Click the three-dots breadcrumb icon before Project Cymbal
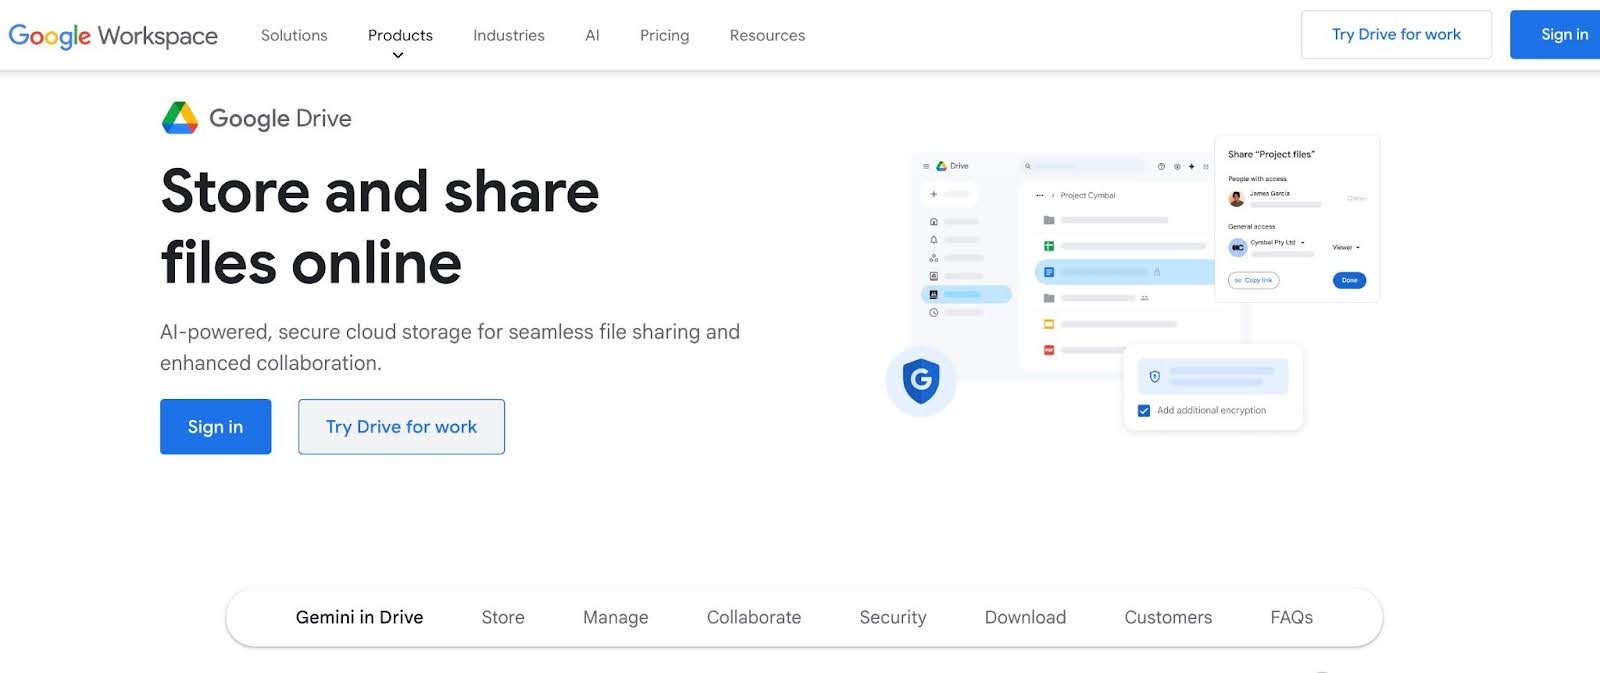The image size is (1600, 673). click(x=1040, y=196)
